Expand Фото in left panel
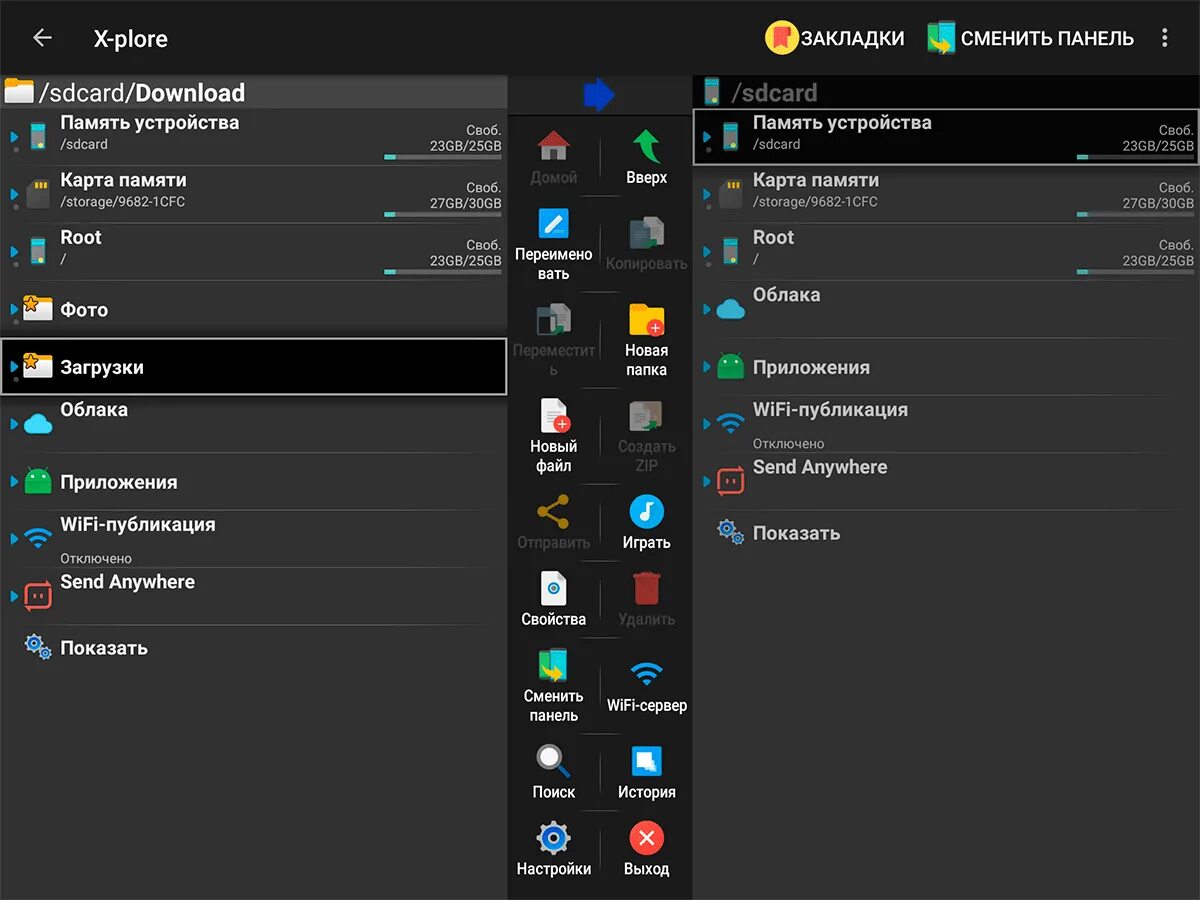Viewport: 1200px width, 900px height. (14, 309)
